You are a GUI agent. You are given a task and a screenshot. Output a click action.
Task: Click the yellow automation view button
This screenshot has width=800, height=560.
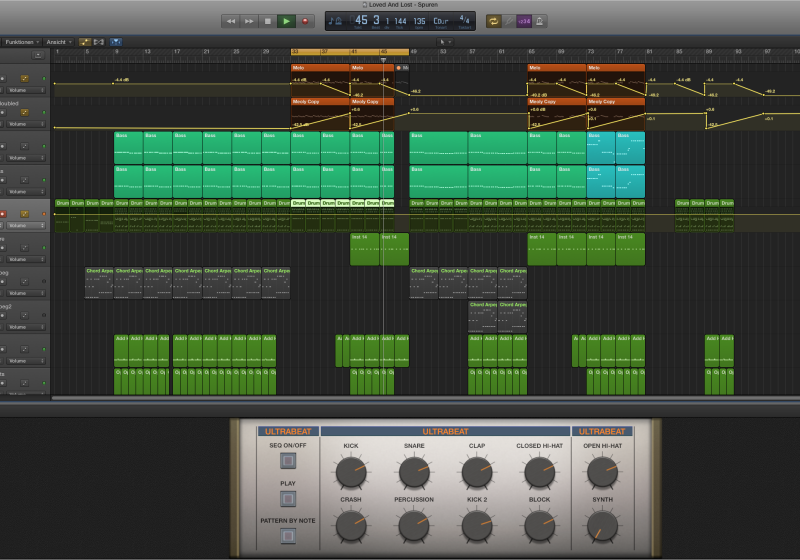[85, 42]
